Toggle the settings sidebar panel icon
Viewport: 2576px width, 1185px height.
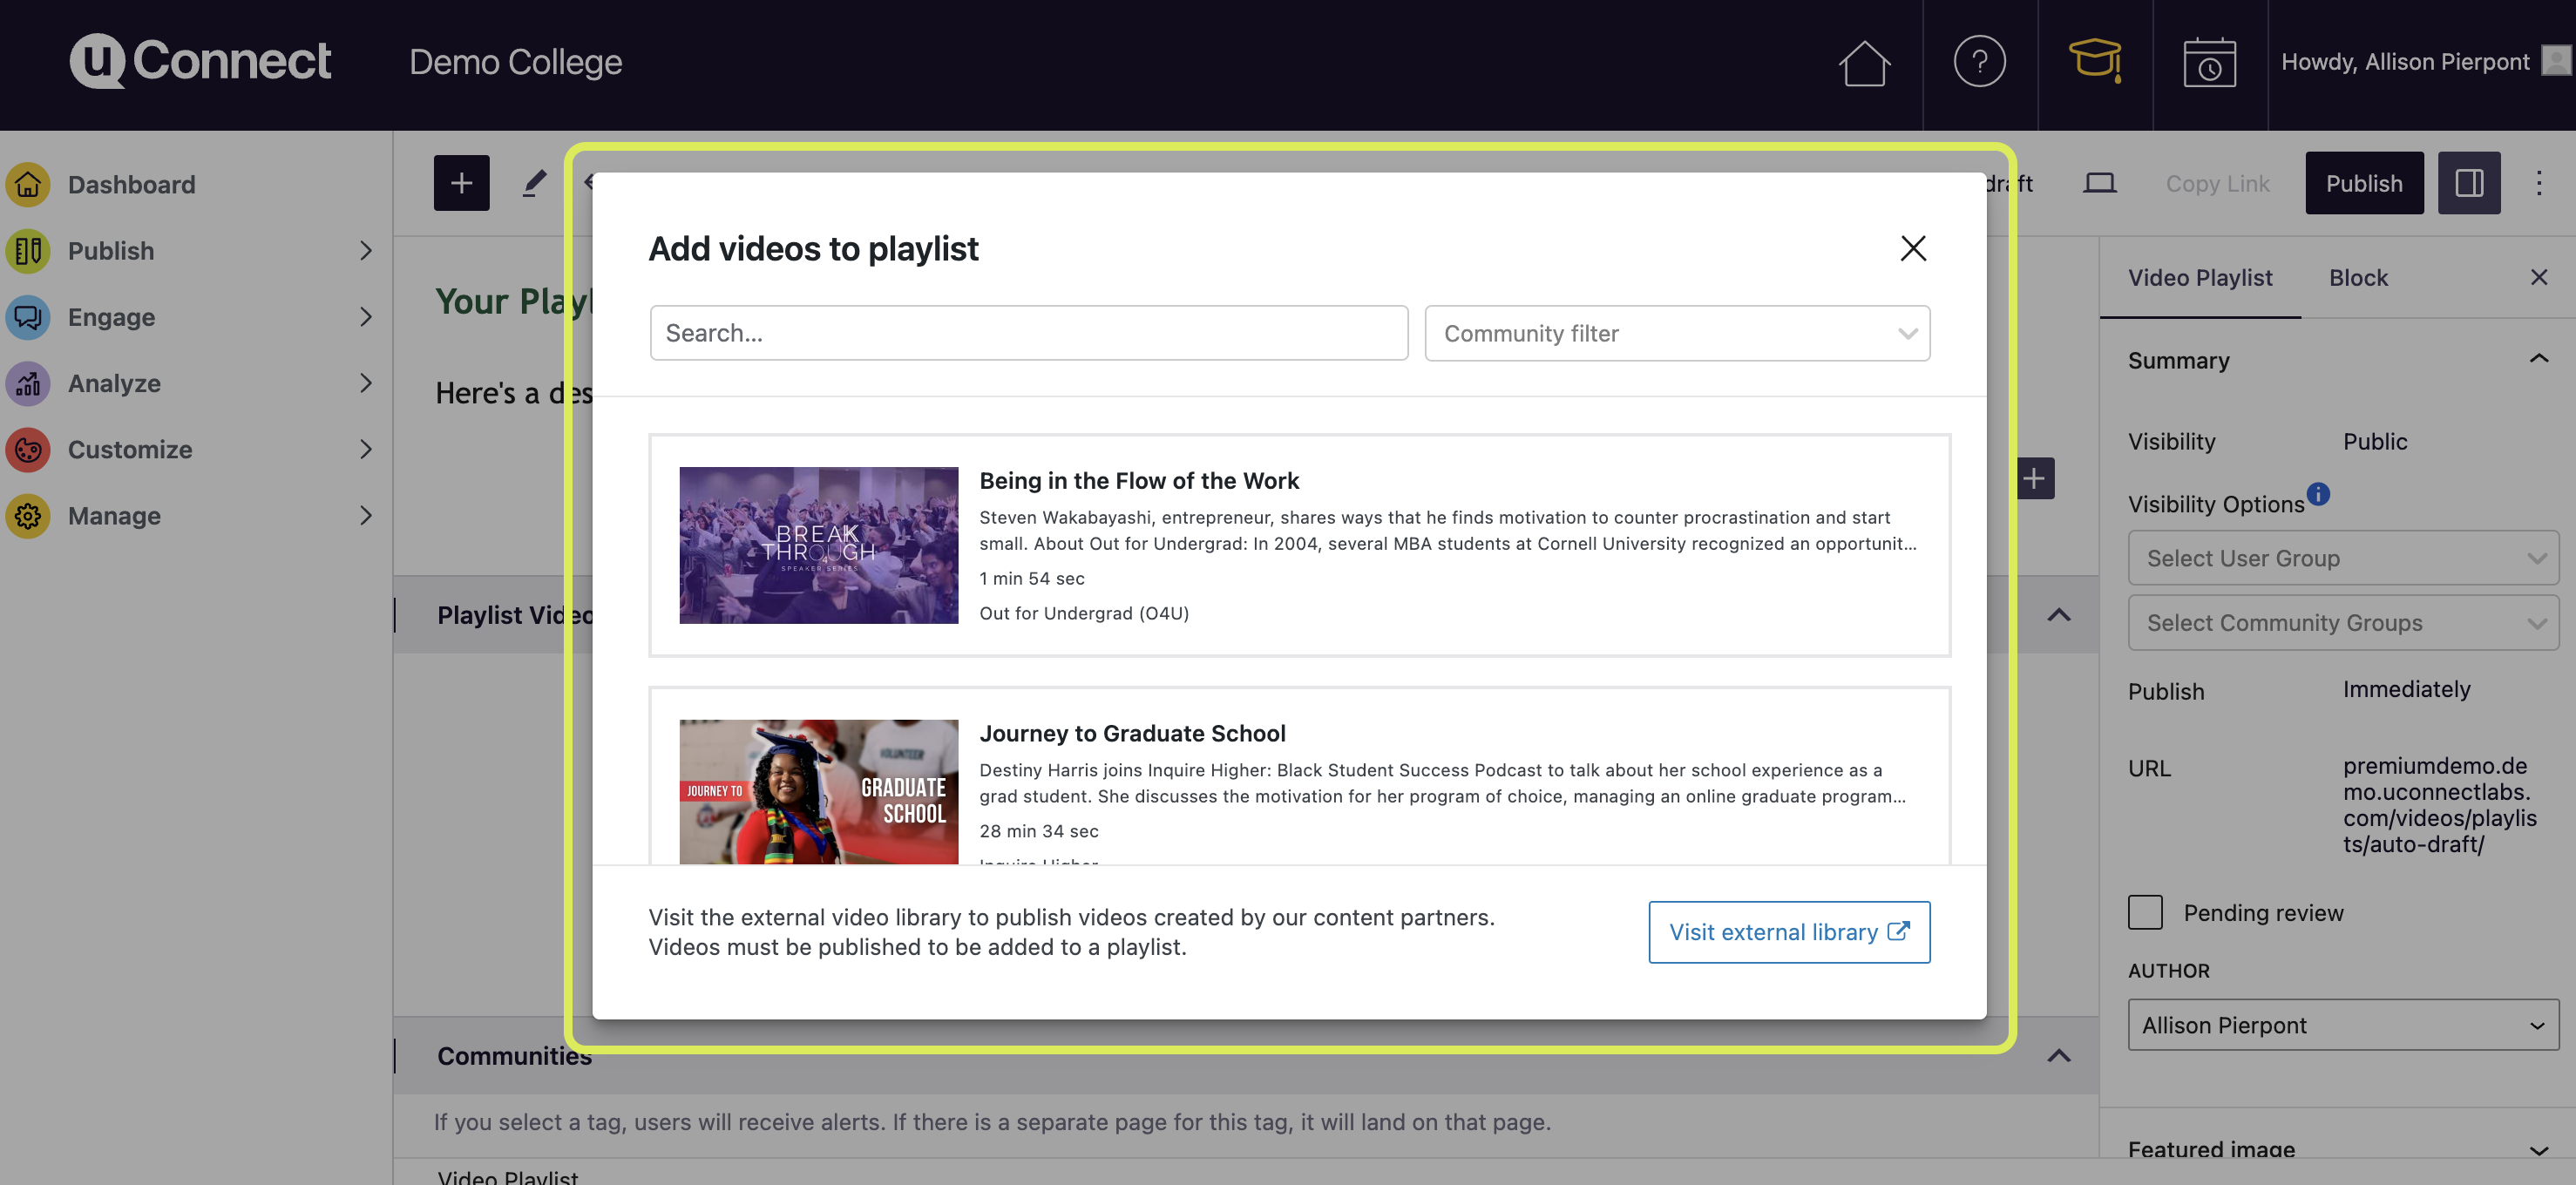coord(2468,183)
